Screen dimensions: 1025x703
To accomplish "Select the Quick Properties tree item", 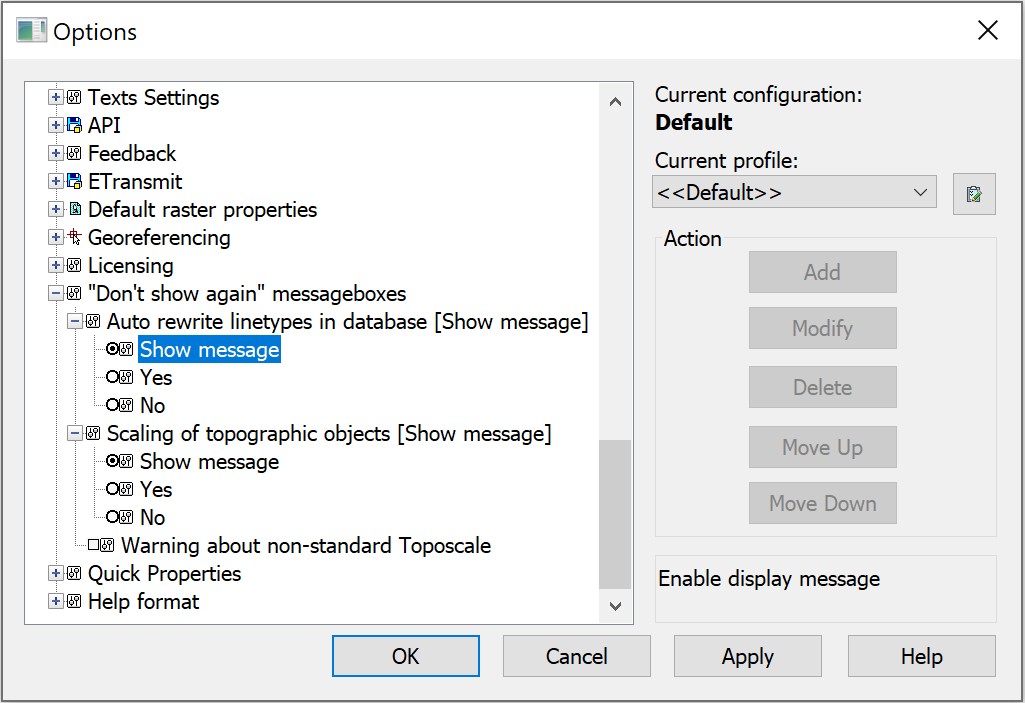I will tap(164, 574).
